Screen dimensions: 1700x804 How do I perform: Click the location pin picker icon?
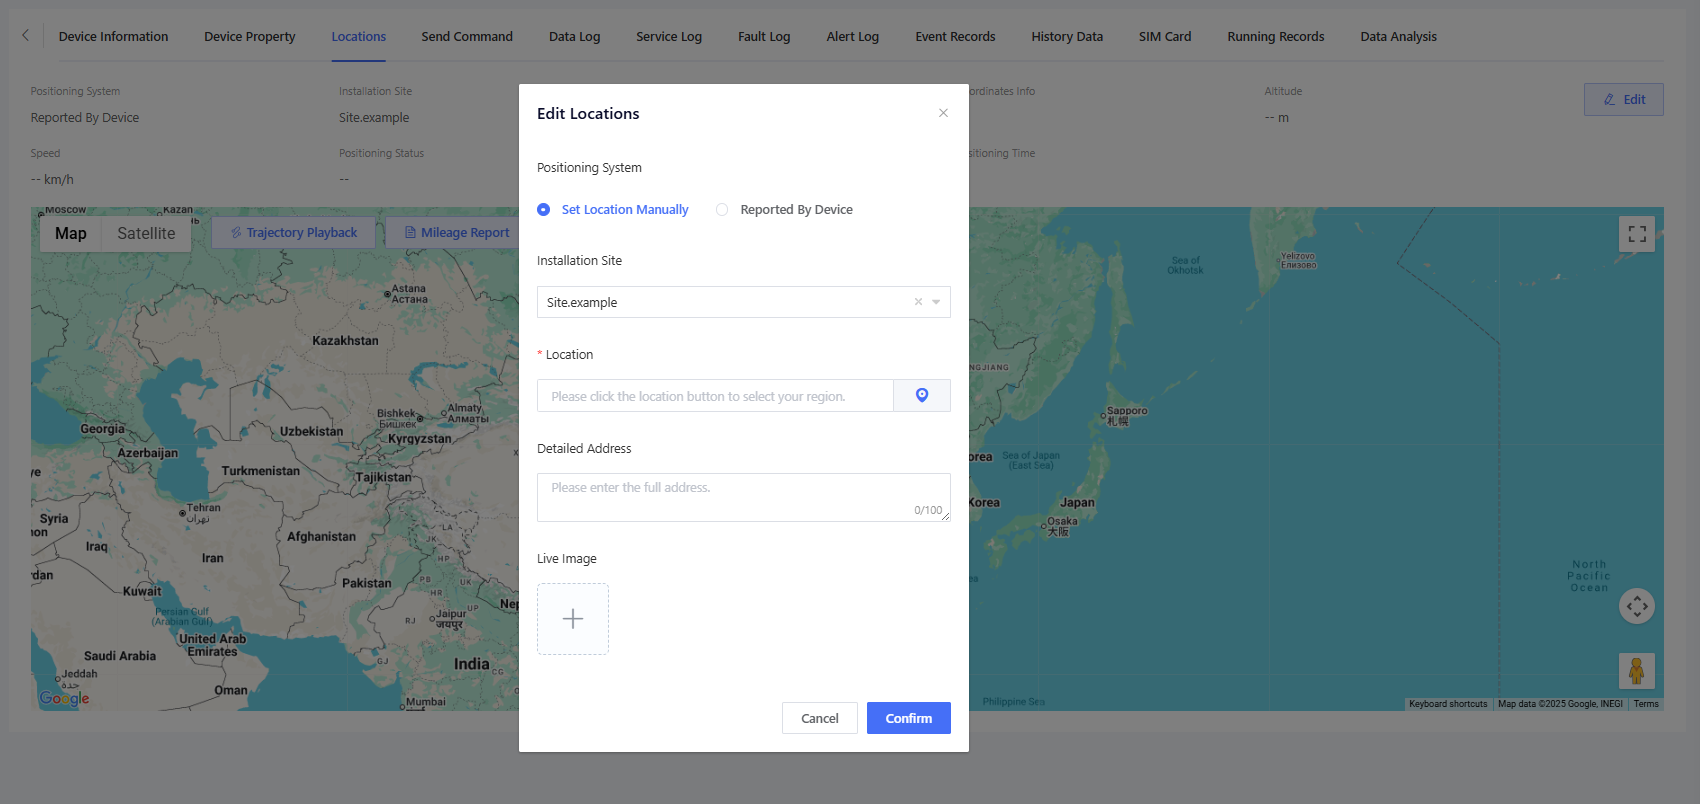click(x=921, y=396)
